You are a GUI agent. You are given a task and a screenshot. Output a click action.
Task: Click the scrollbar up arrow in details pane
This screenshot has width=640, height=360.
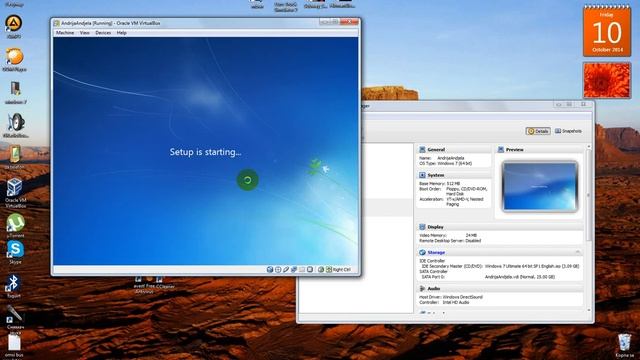coord(589,147)
